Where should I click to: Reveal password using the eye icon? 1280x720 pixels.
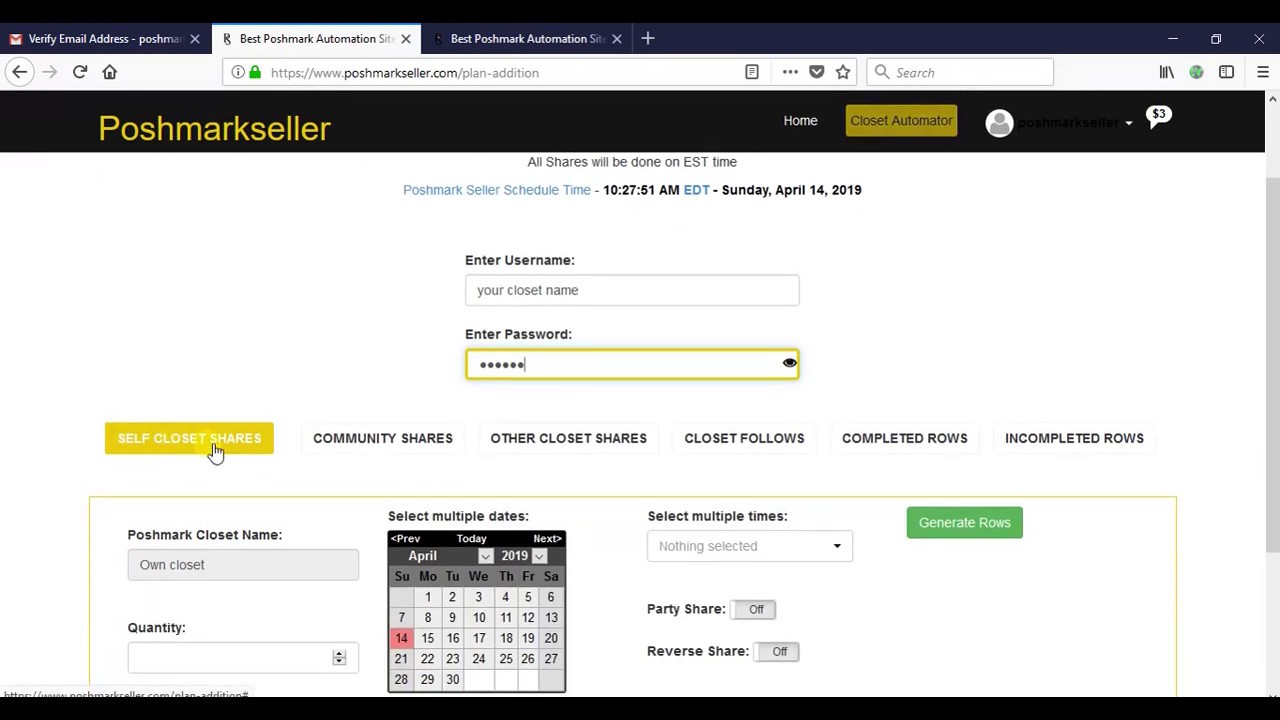tap(789, 363)
